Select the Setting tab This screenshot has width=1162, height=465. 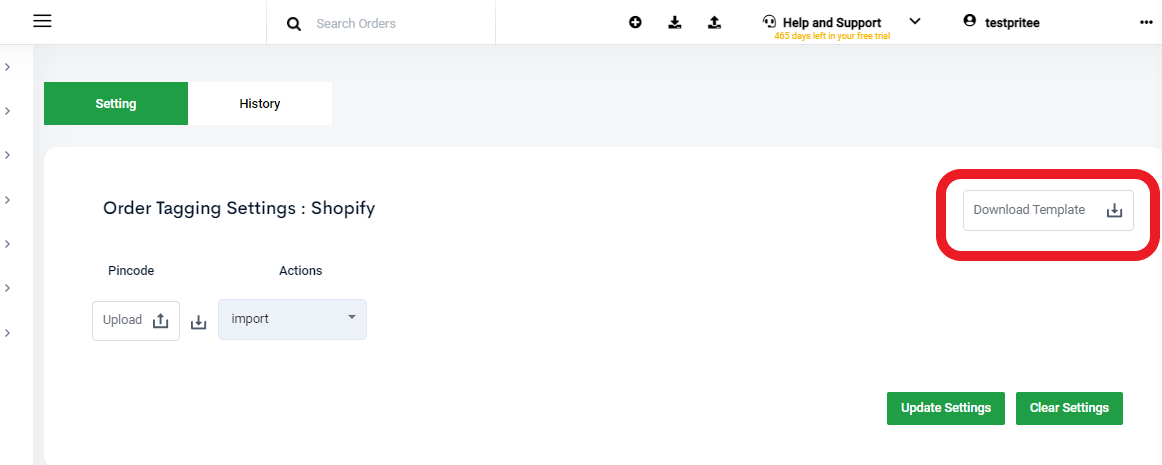[x=116, y=104]
